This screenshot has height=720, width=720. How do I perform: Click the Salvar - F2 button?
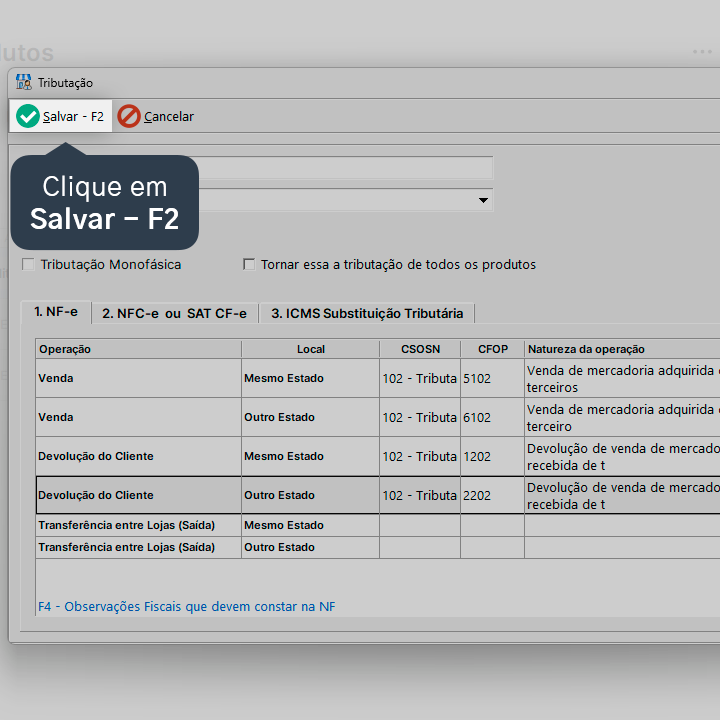tap(61, 116)
